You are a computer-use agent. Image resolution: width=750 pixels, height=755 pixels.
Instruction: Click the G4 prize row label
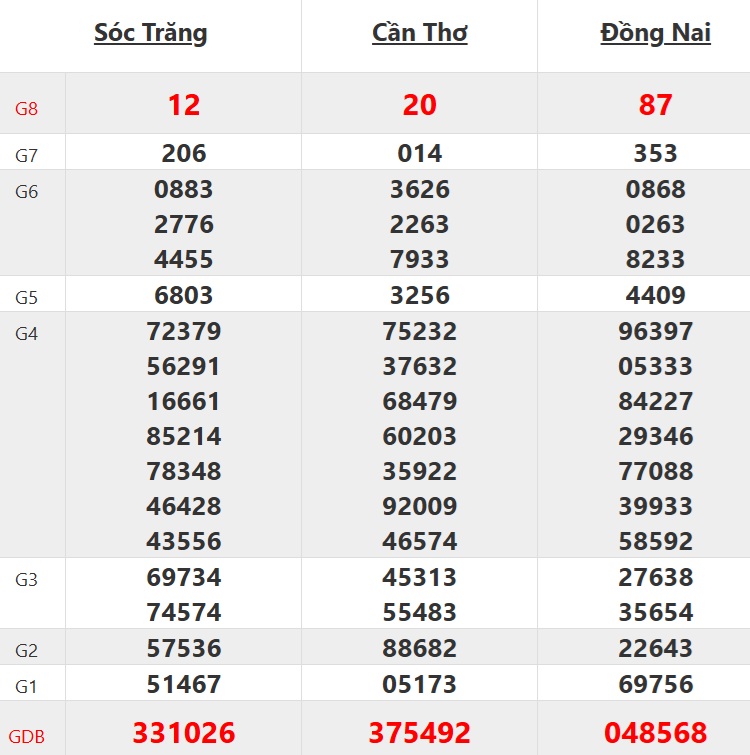click(27, 334)
